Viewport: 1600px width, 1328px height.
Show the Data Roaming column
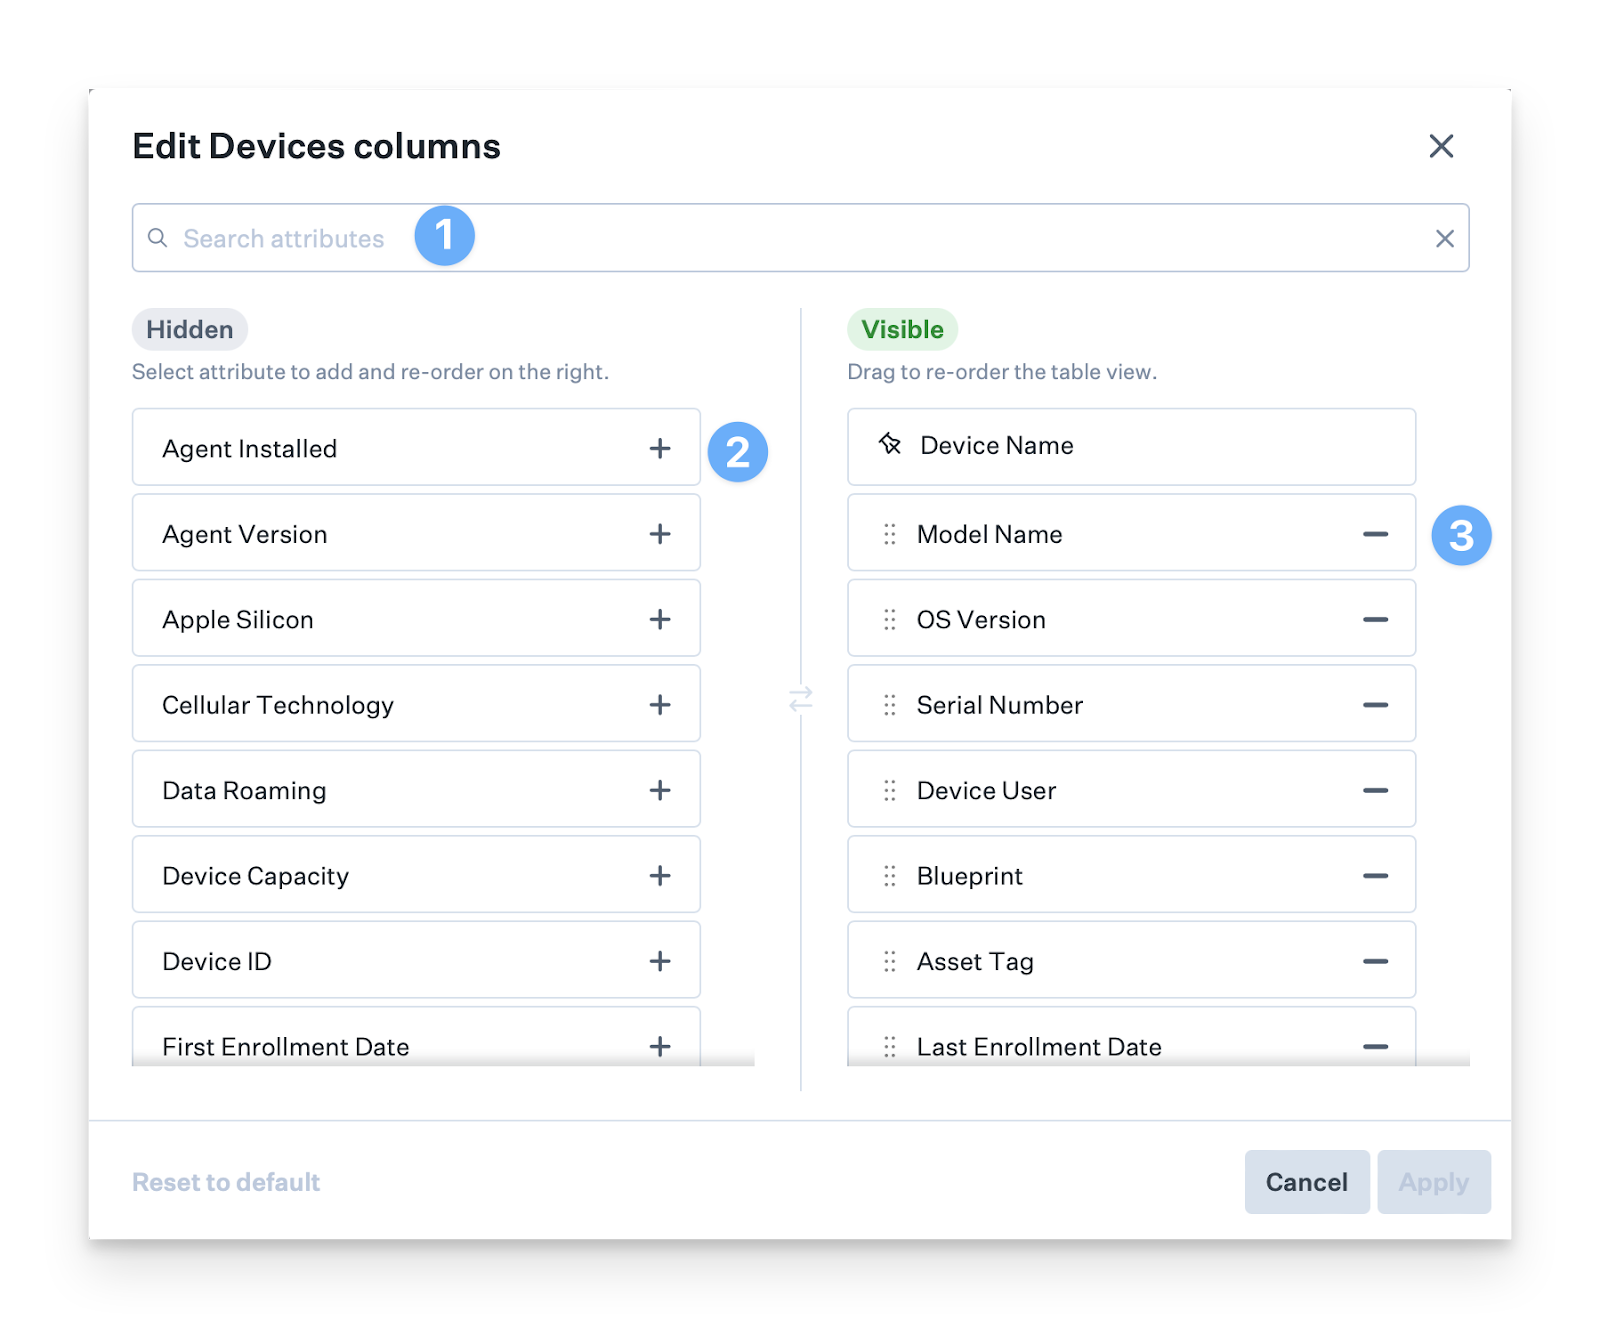(660, 790)
